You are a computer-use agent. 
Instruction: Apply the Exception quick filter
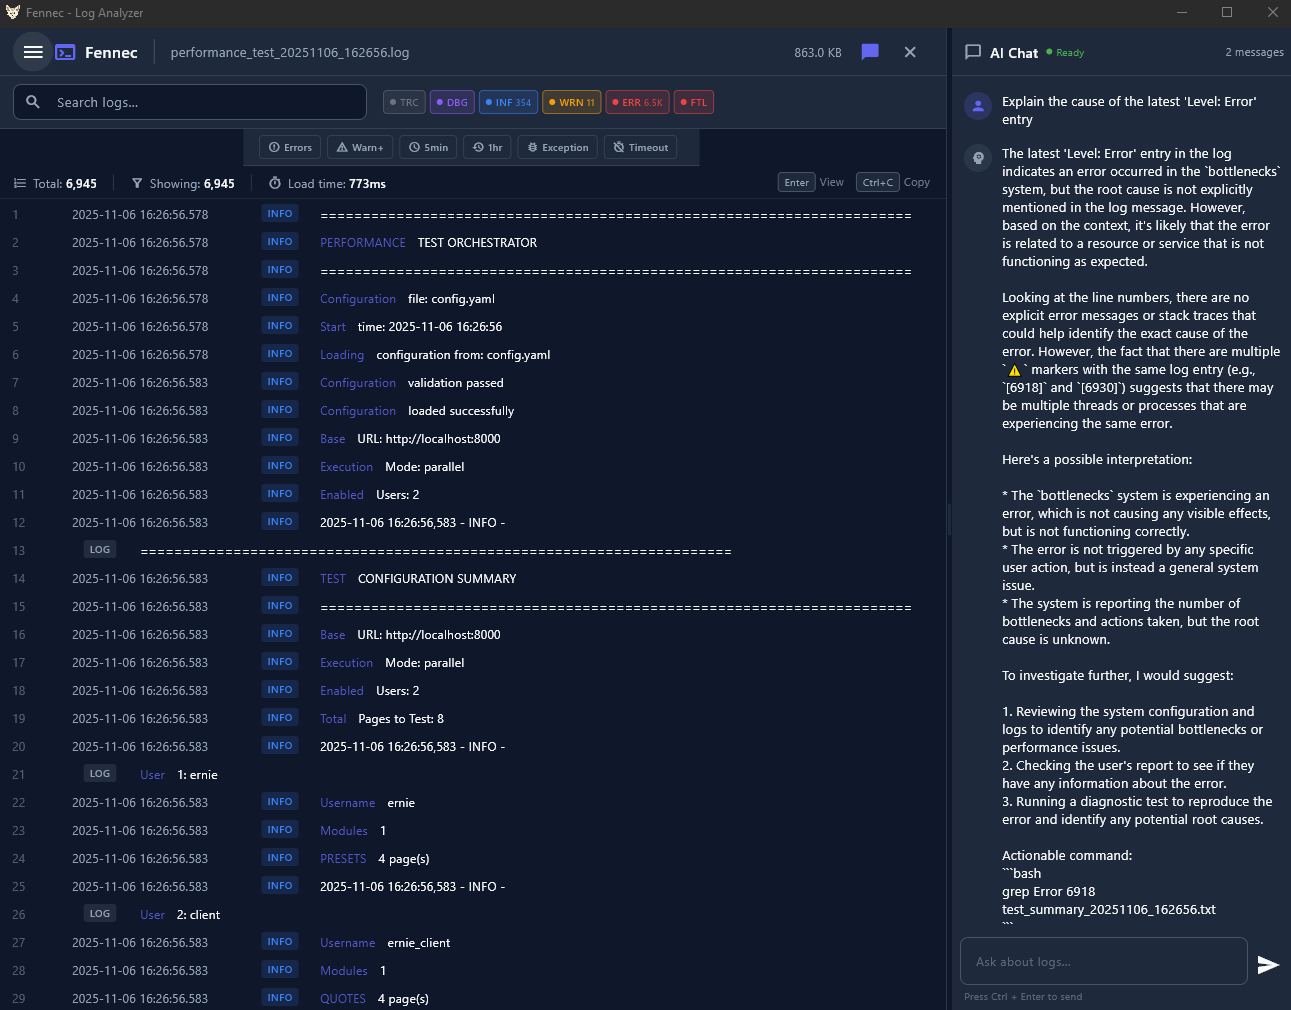558,147
